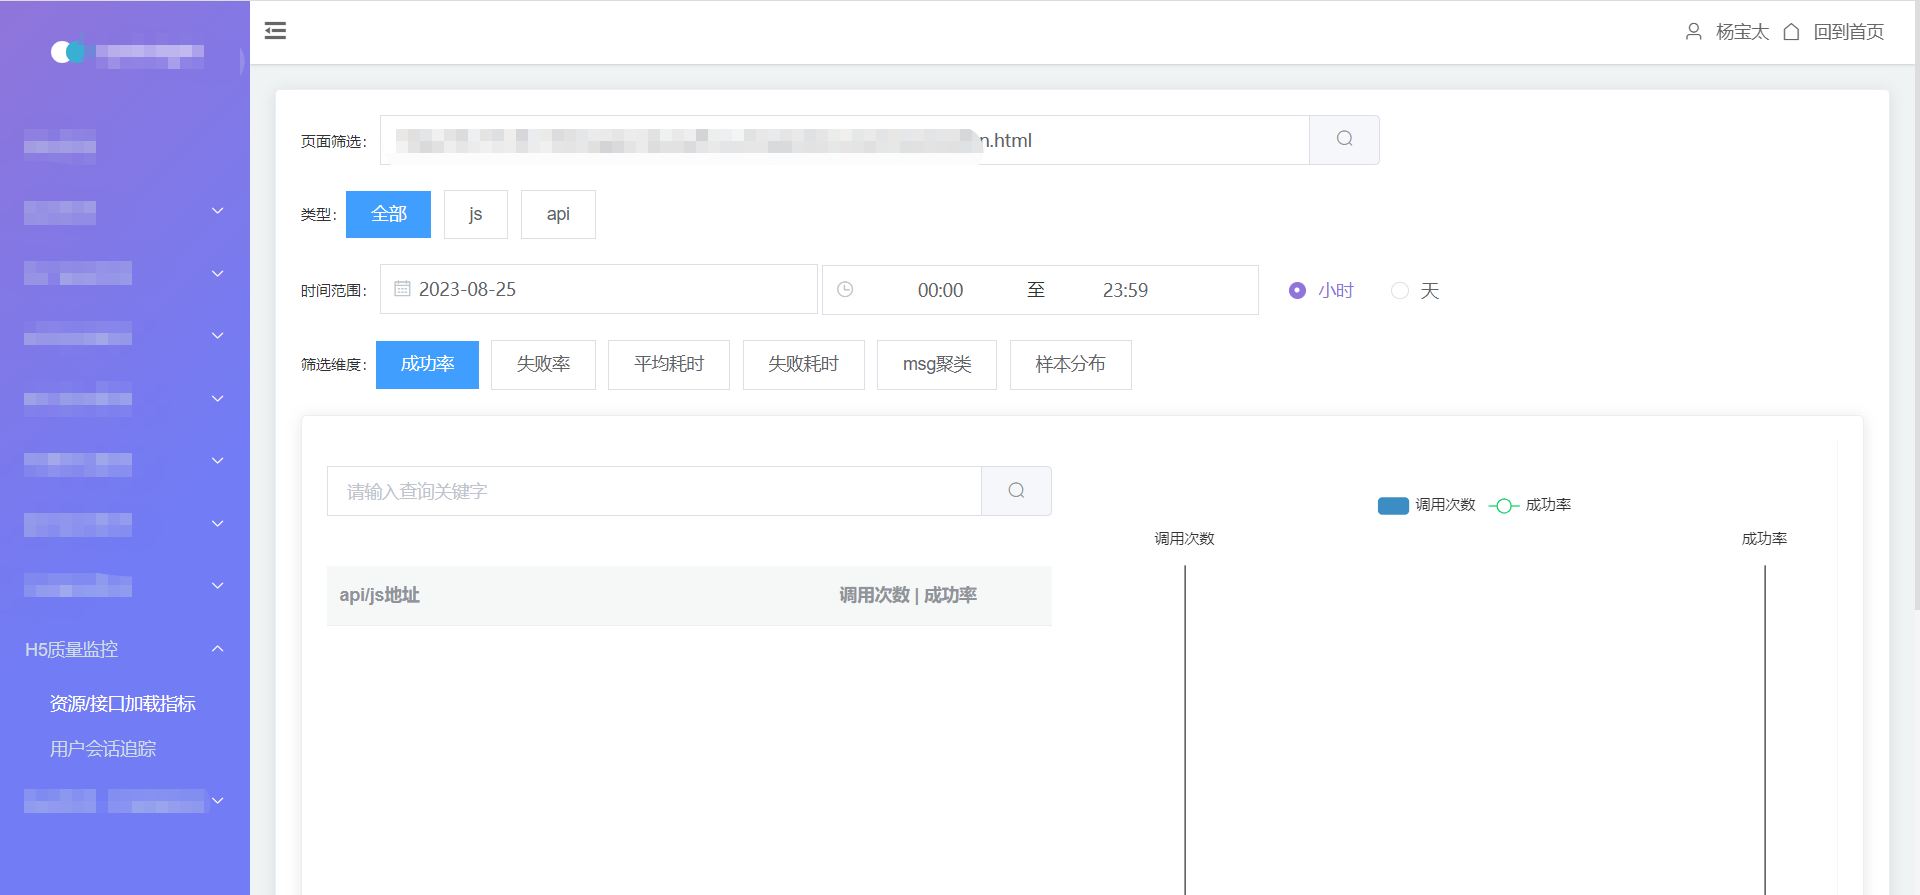This screenshot has width=1920, height=895.
Task: Click the 杨宝太 username
Action: coord(1742,32)
